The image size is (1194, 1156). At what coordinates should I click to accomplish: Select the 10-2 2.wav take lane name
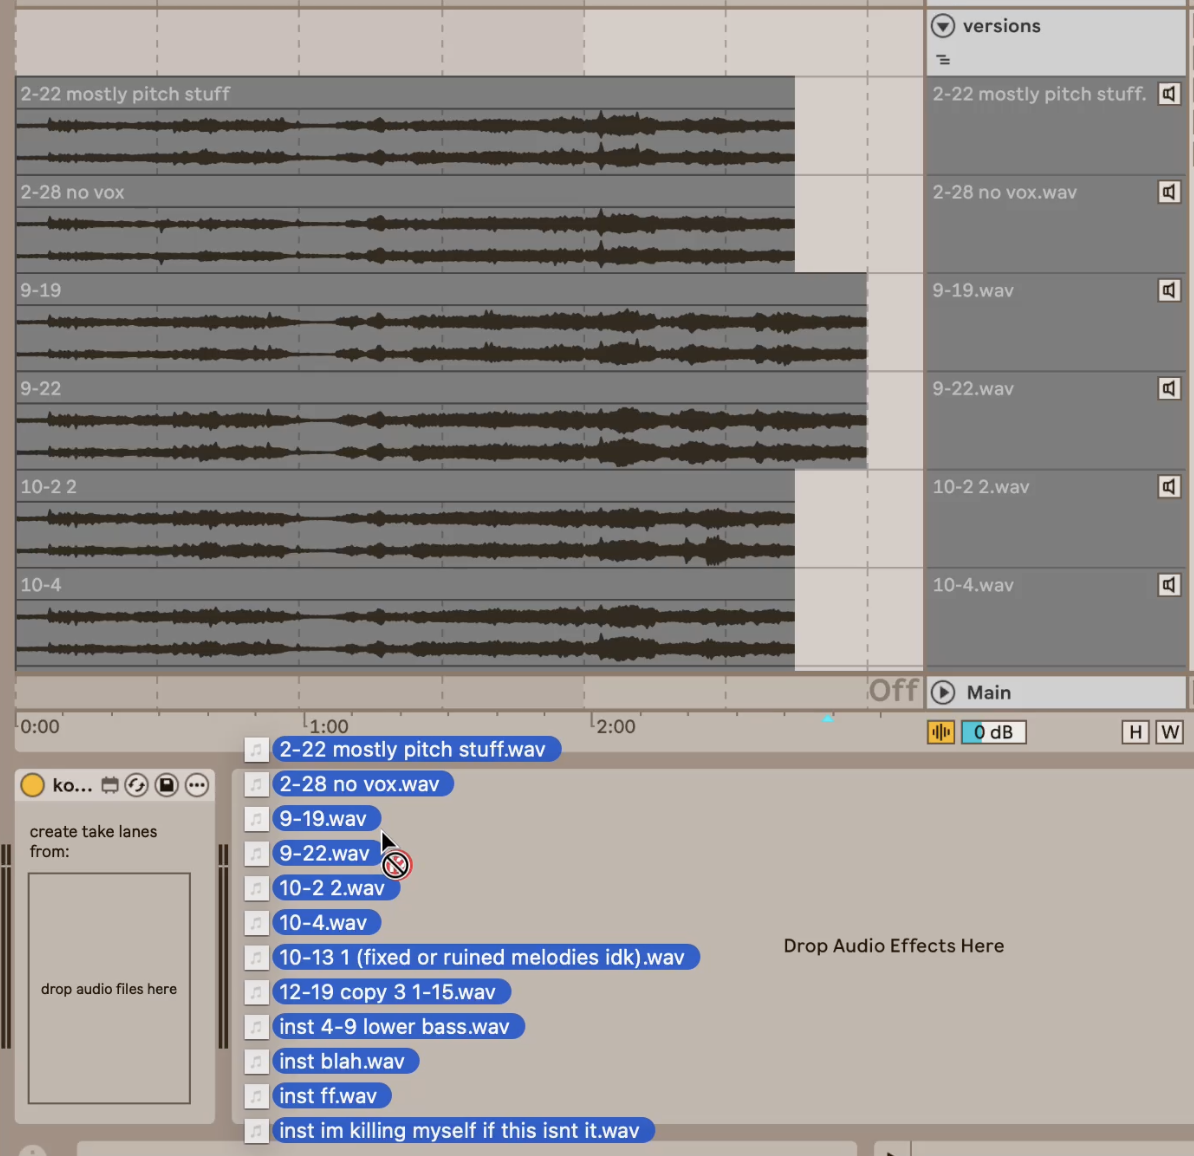pyautogui.click(x=981, y=487)
